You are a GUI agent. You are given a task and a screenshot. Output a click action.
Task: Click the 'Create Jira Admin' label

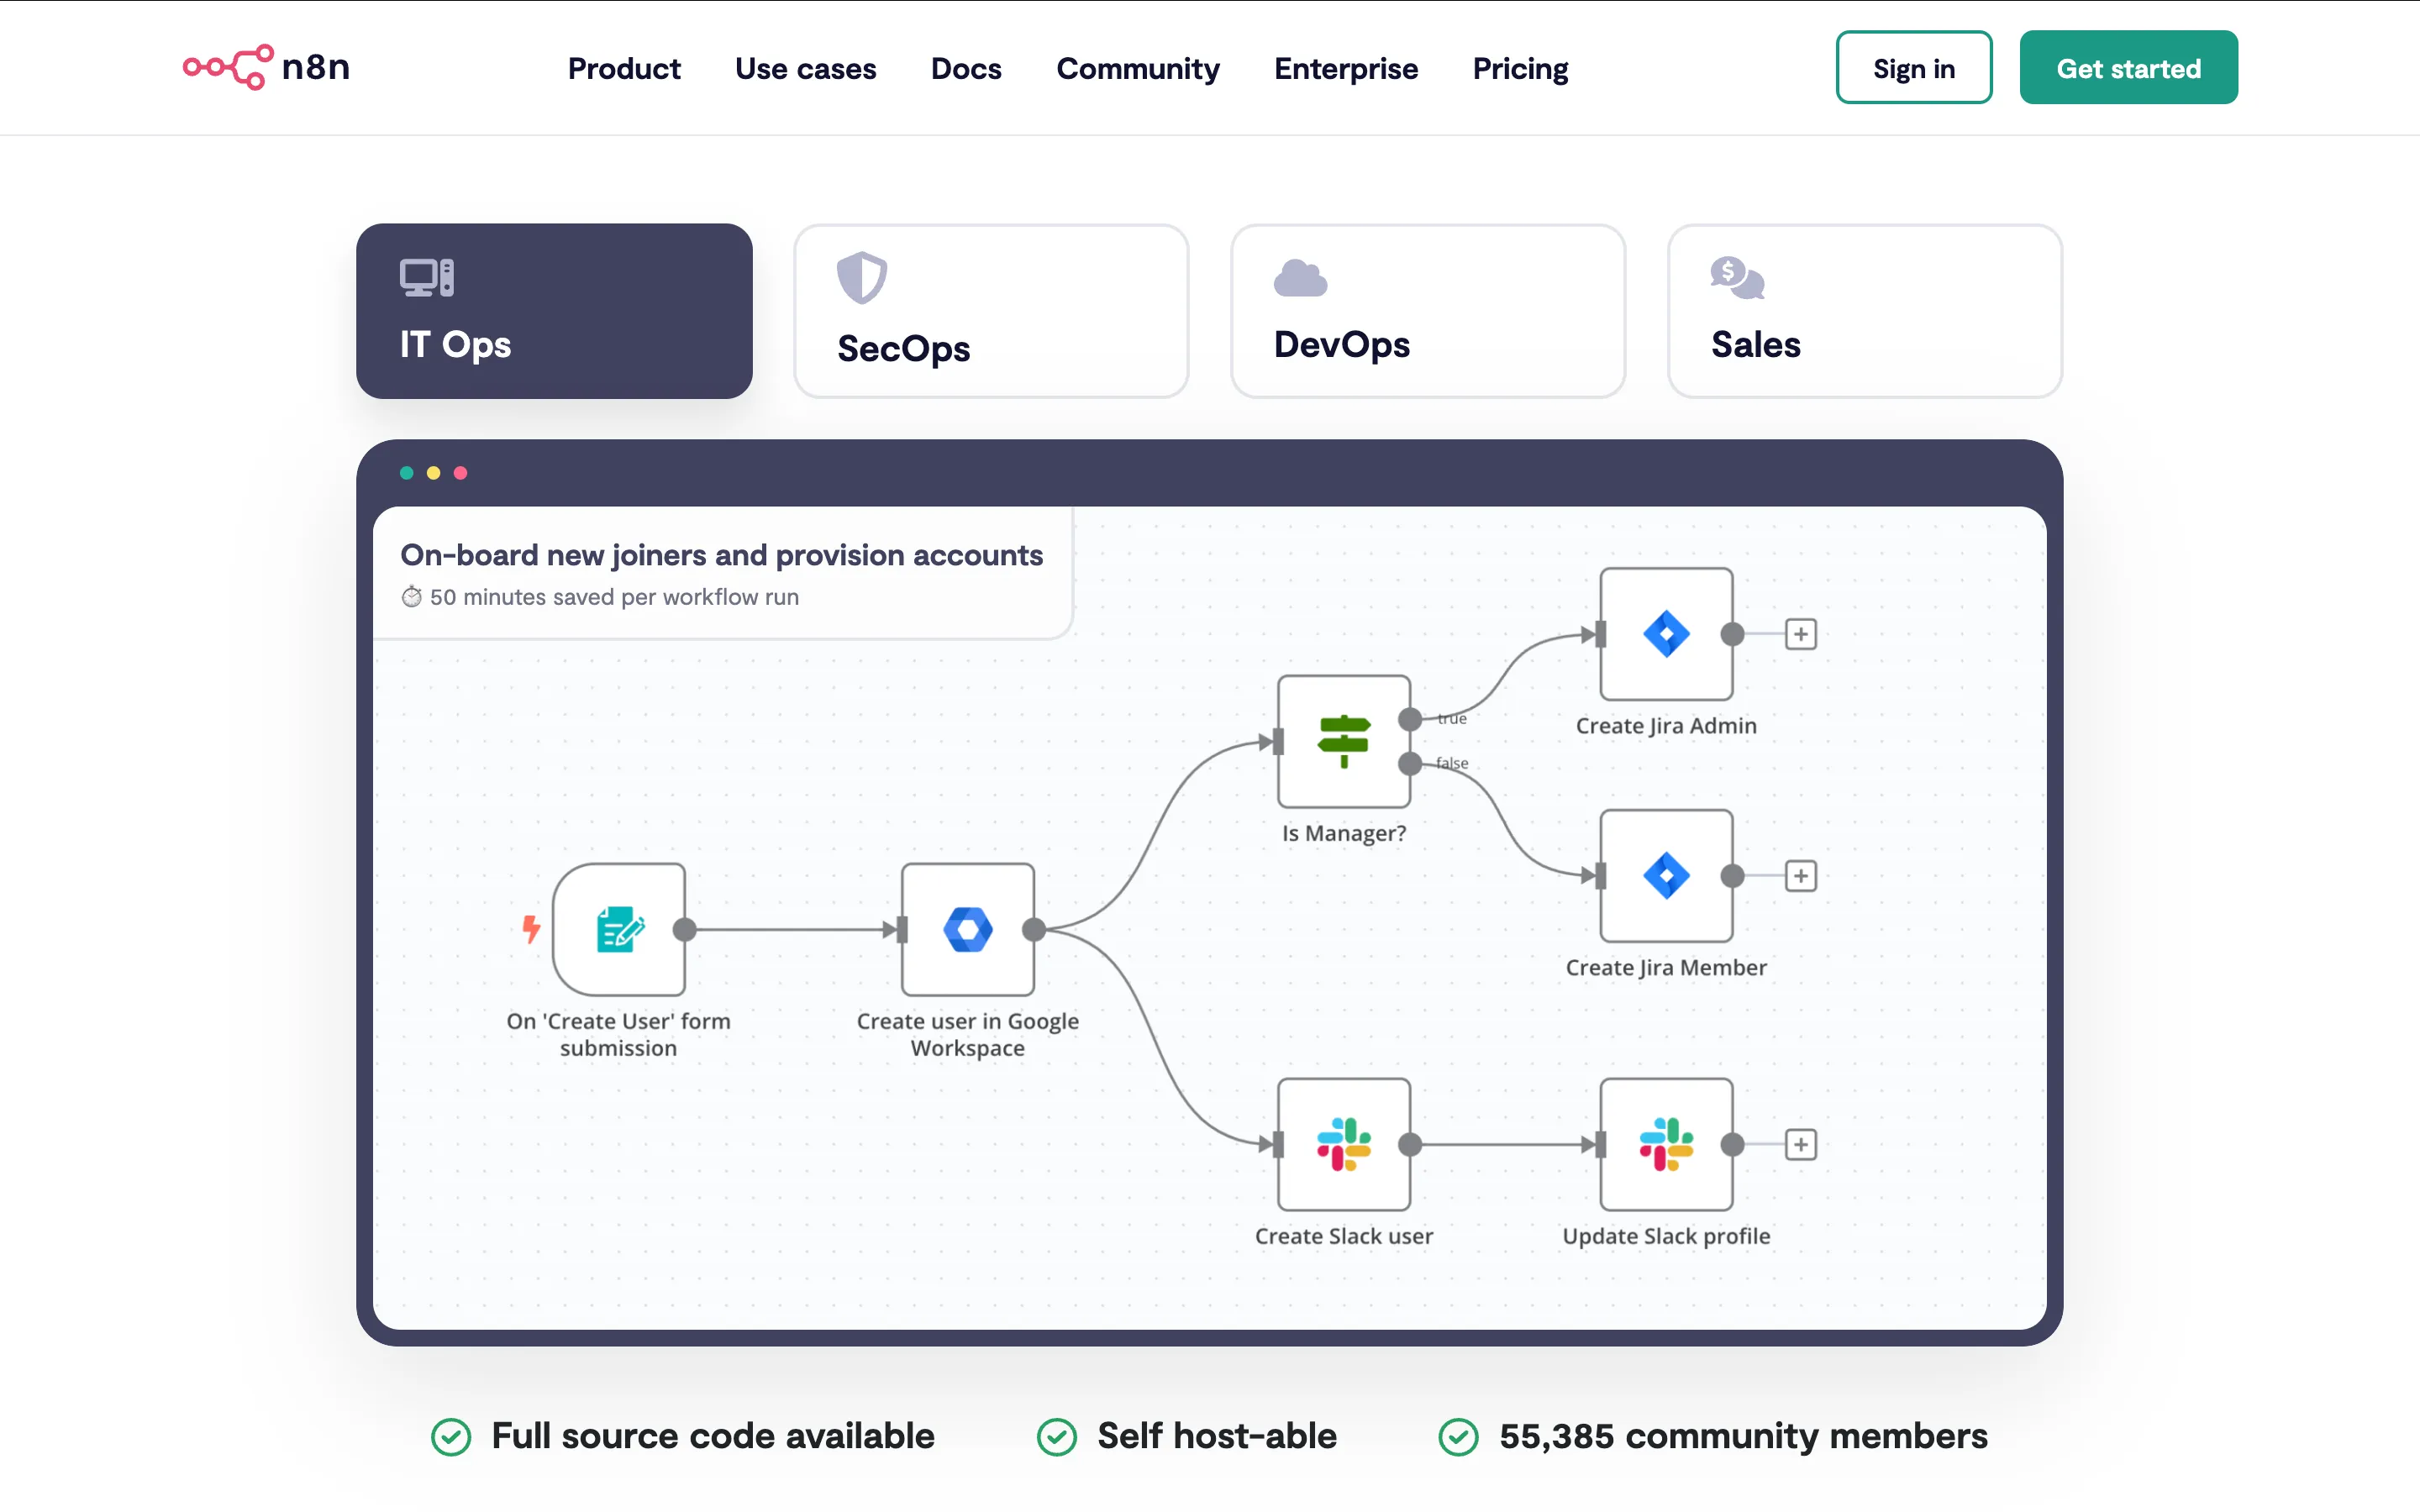pos(1666,726)
